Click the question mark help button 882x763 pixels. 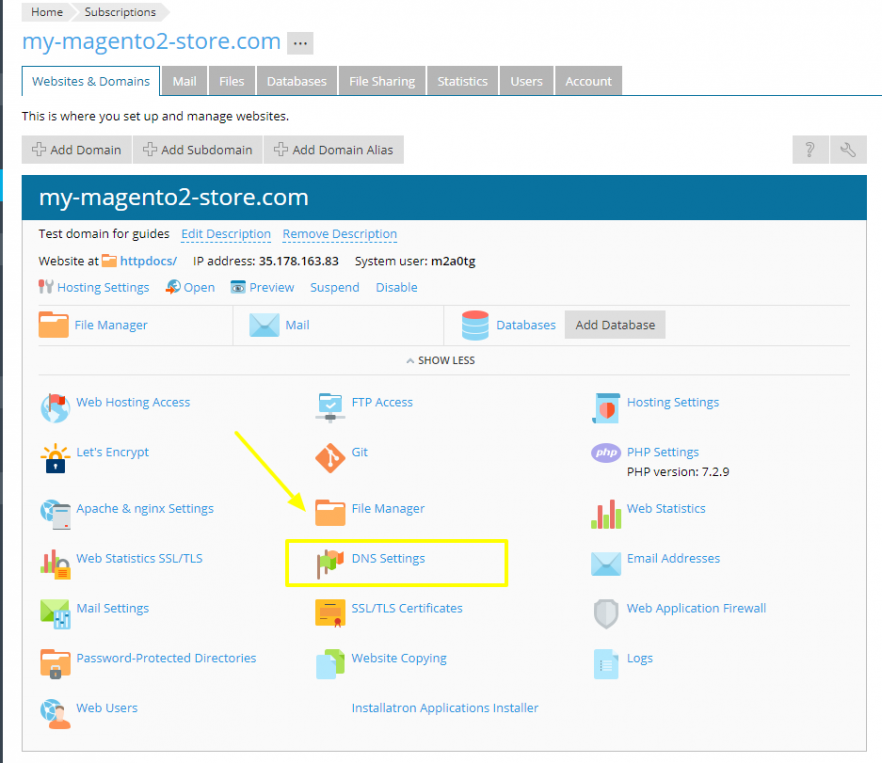pyautogui.click(x=810, y=150)
